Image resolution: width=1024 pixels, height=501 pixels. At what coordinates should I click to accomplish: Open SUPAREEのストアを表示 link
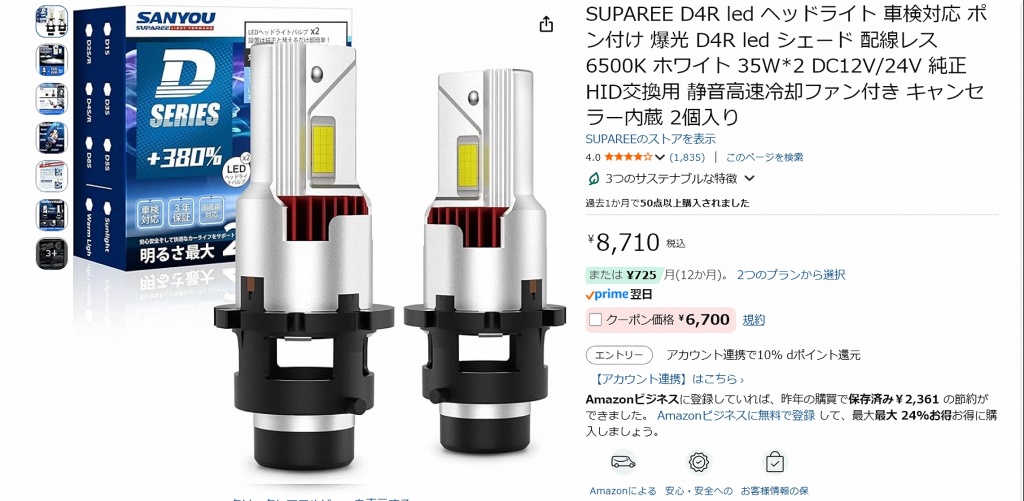650,139
